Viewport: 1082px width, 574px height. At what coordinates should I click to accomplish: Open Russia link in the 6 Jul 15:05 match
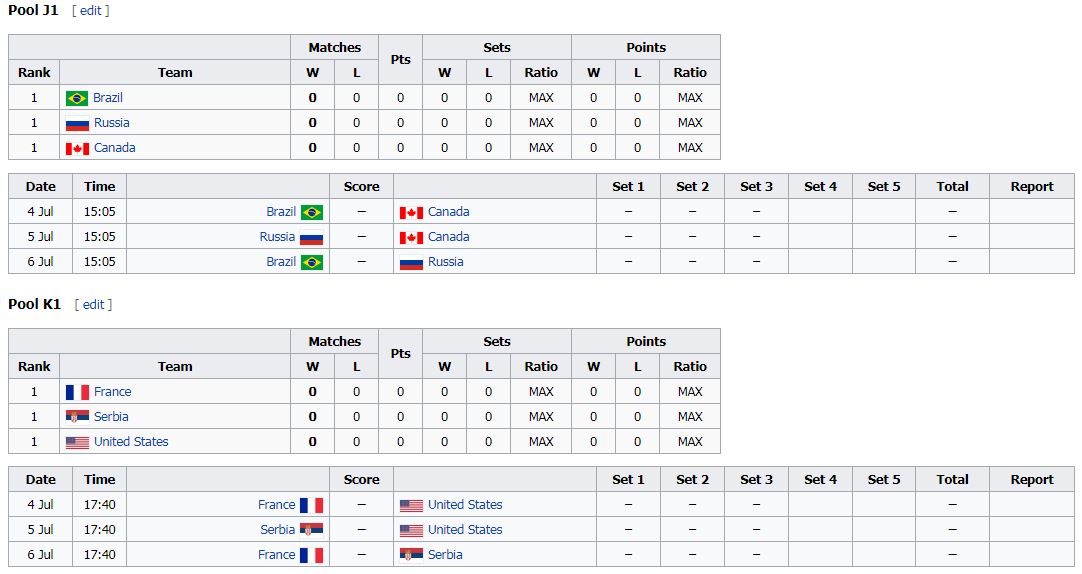(446, 261)
